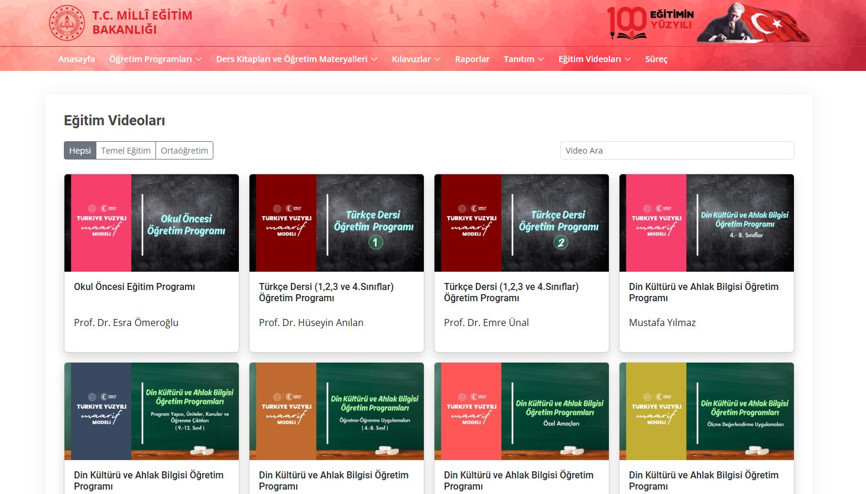Select the Hepsi filter button

tap(80, 151)
